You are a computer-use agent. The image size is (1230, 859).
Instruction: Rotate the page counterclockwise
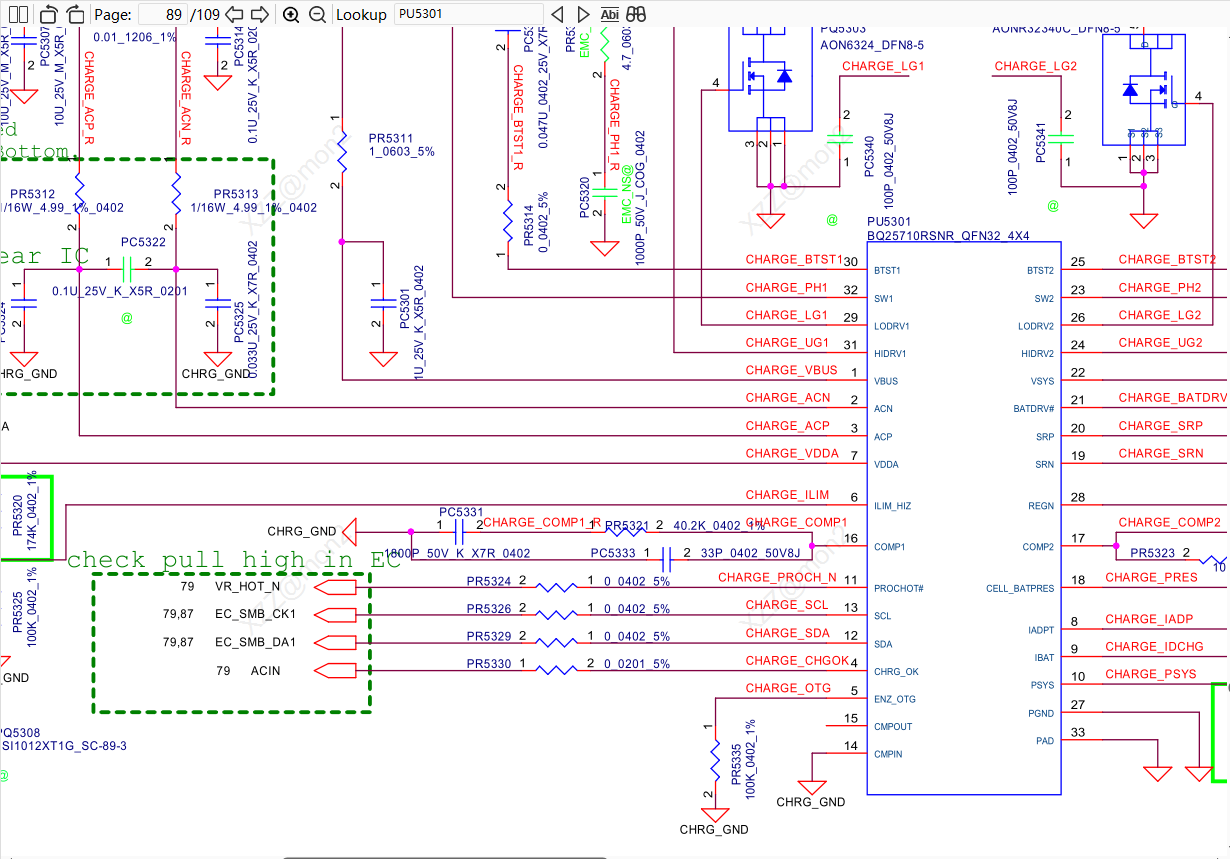49,14
